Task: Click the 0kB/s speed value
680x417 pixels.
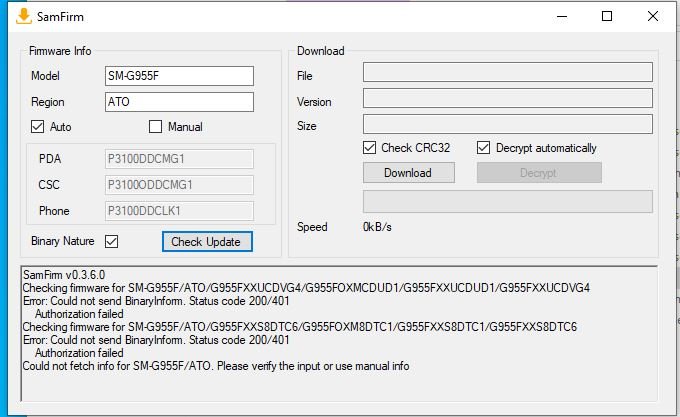Action: coord(377,227)
